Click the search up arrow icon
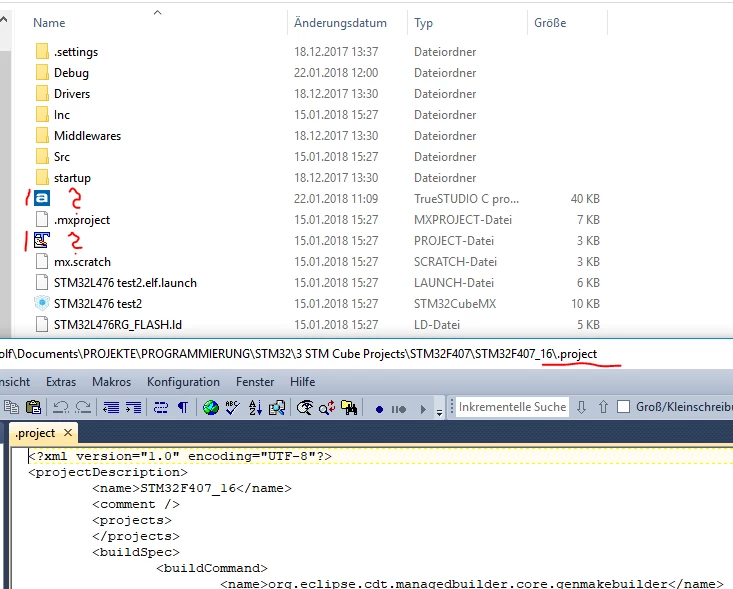733x589 pixels. coord(603,407)
